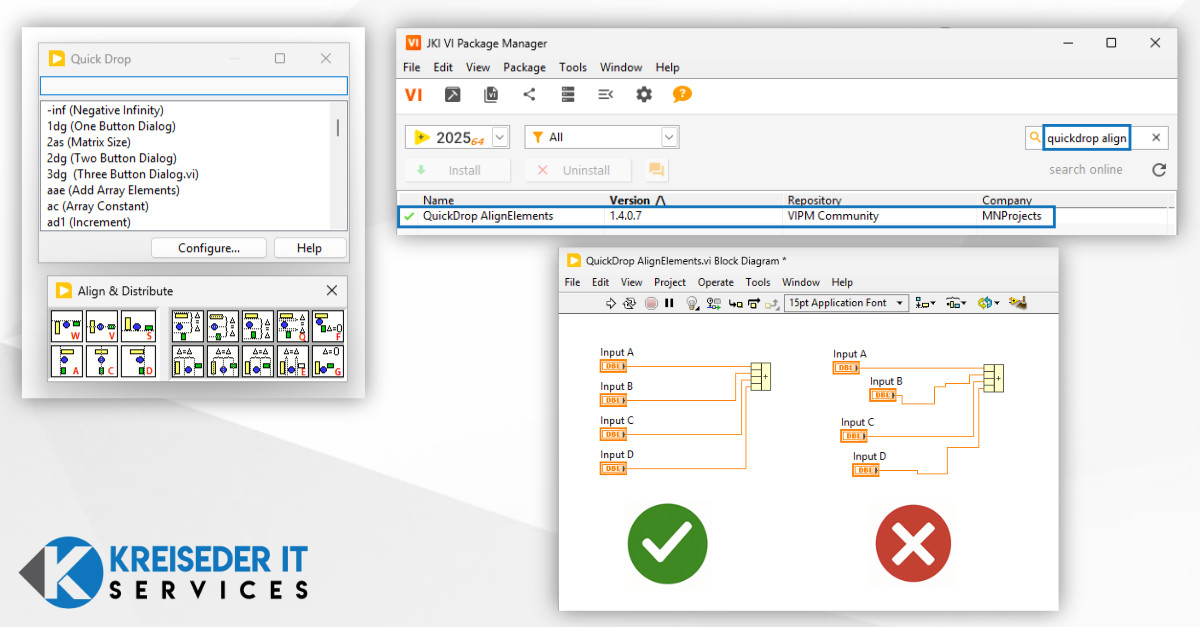
Task: Refresh the VIPM package list
Action: click(x=1159, y=170)
